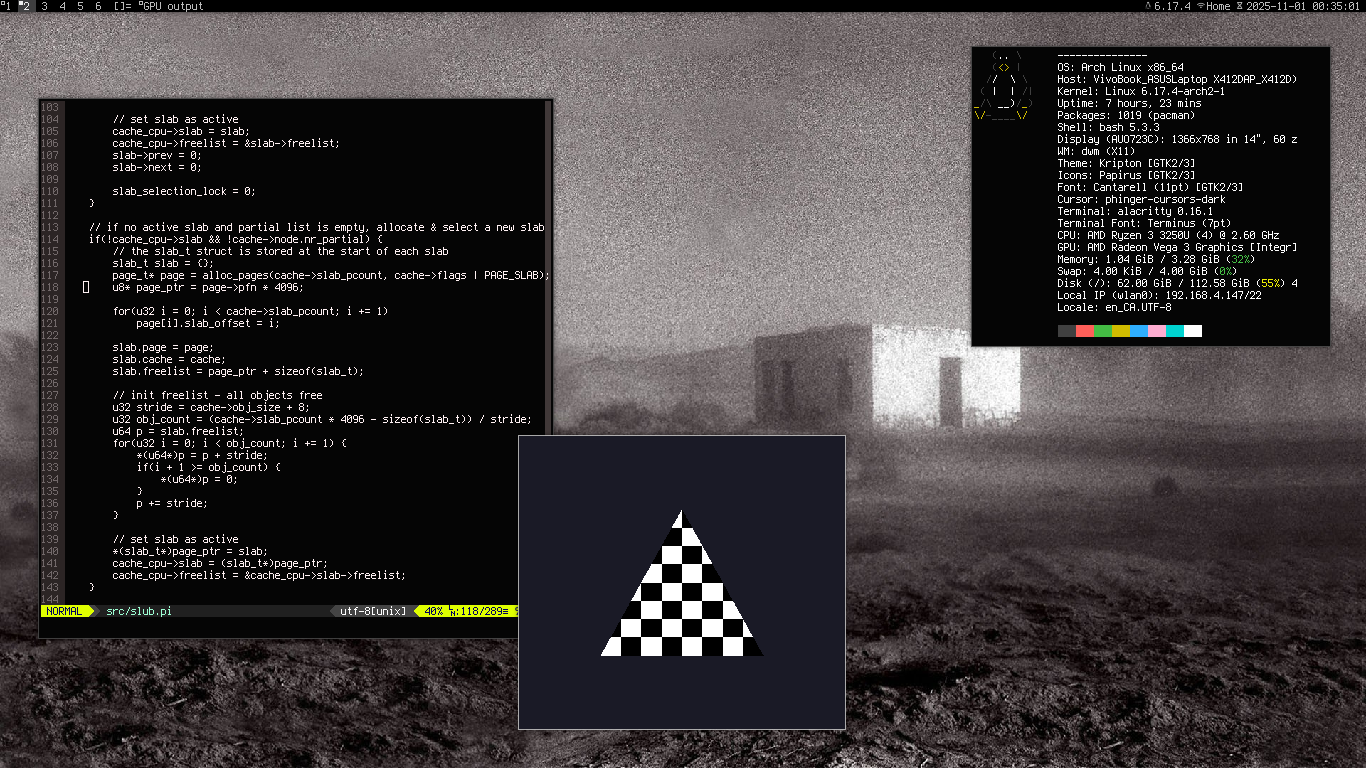Click the hourglass icon before the date
The image size is (1366, 768).
pyautogui.click(x=1239, y=6)
